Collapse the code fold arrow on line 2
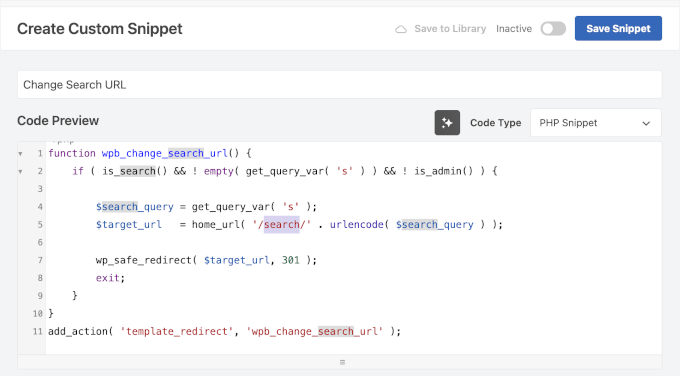This screenshot has height=376, width=680. coord(20,171)
